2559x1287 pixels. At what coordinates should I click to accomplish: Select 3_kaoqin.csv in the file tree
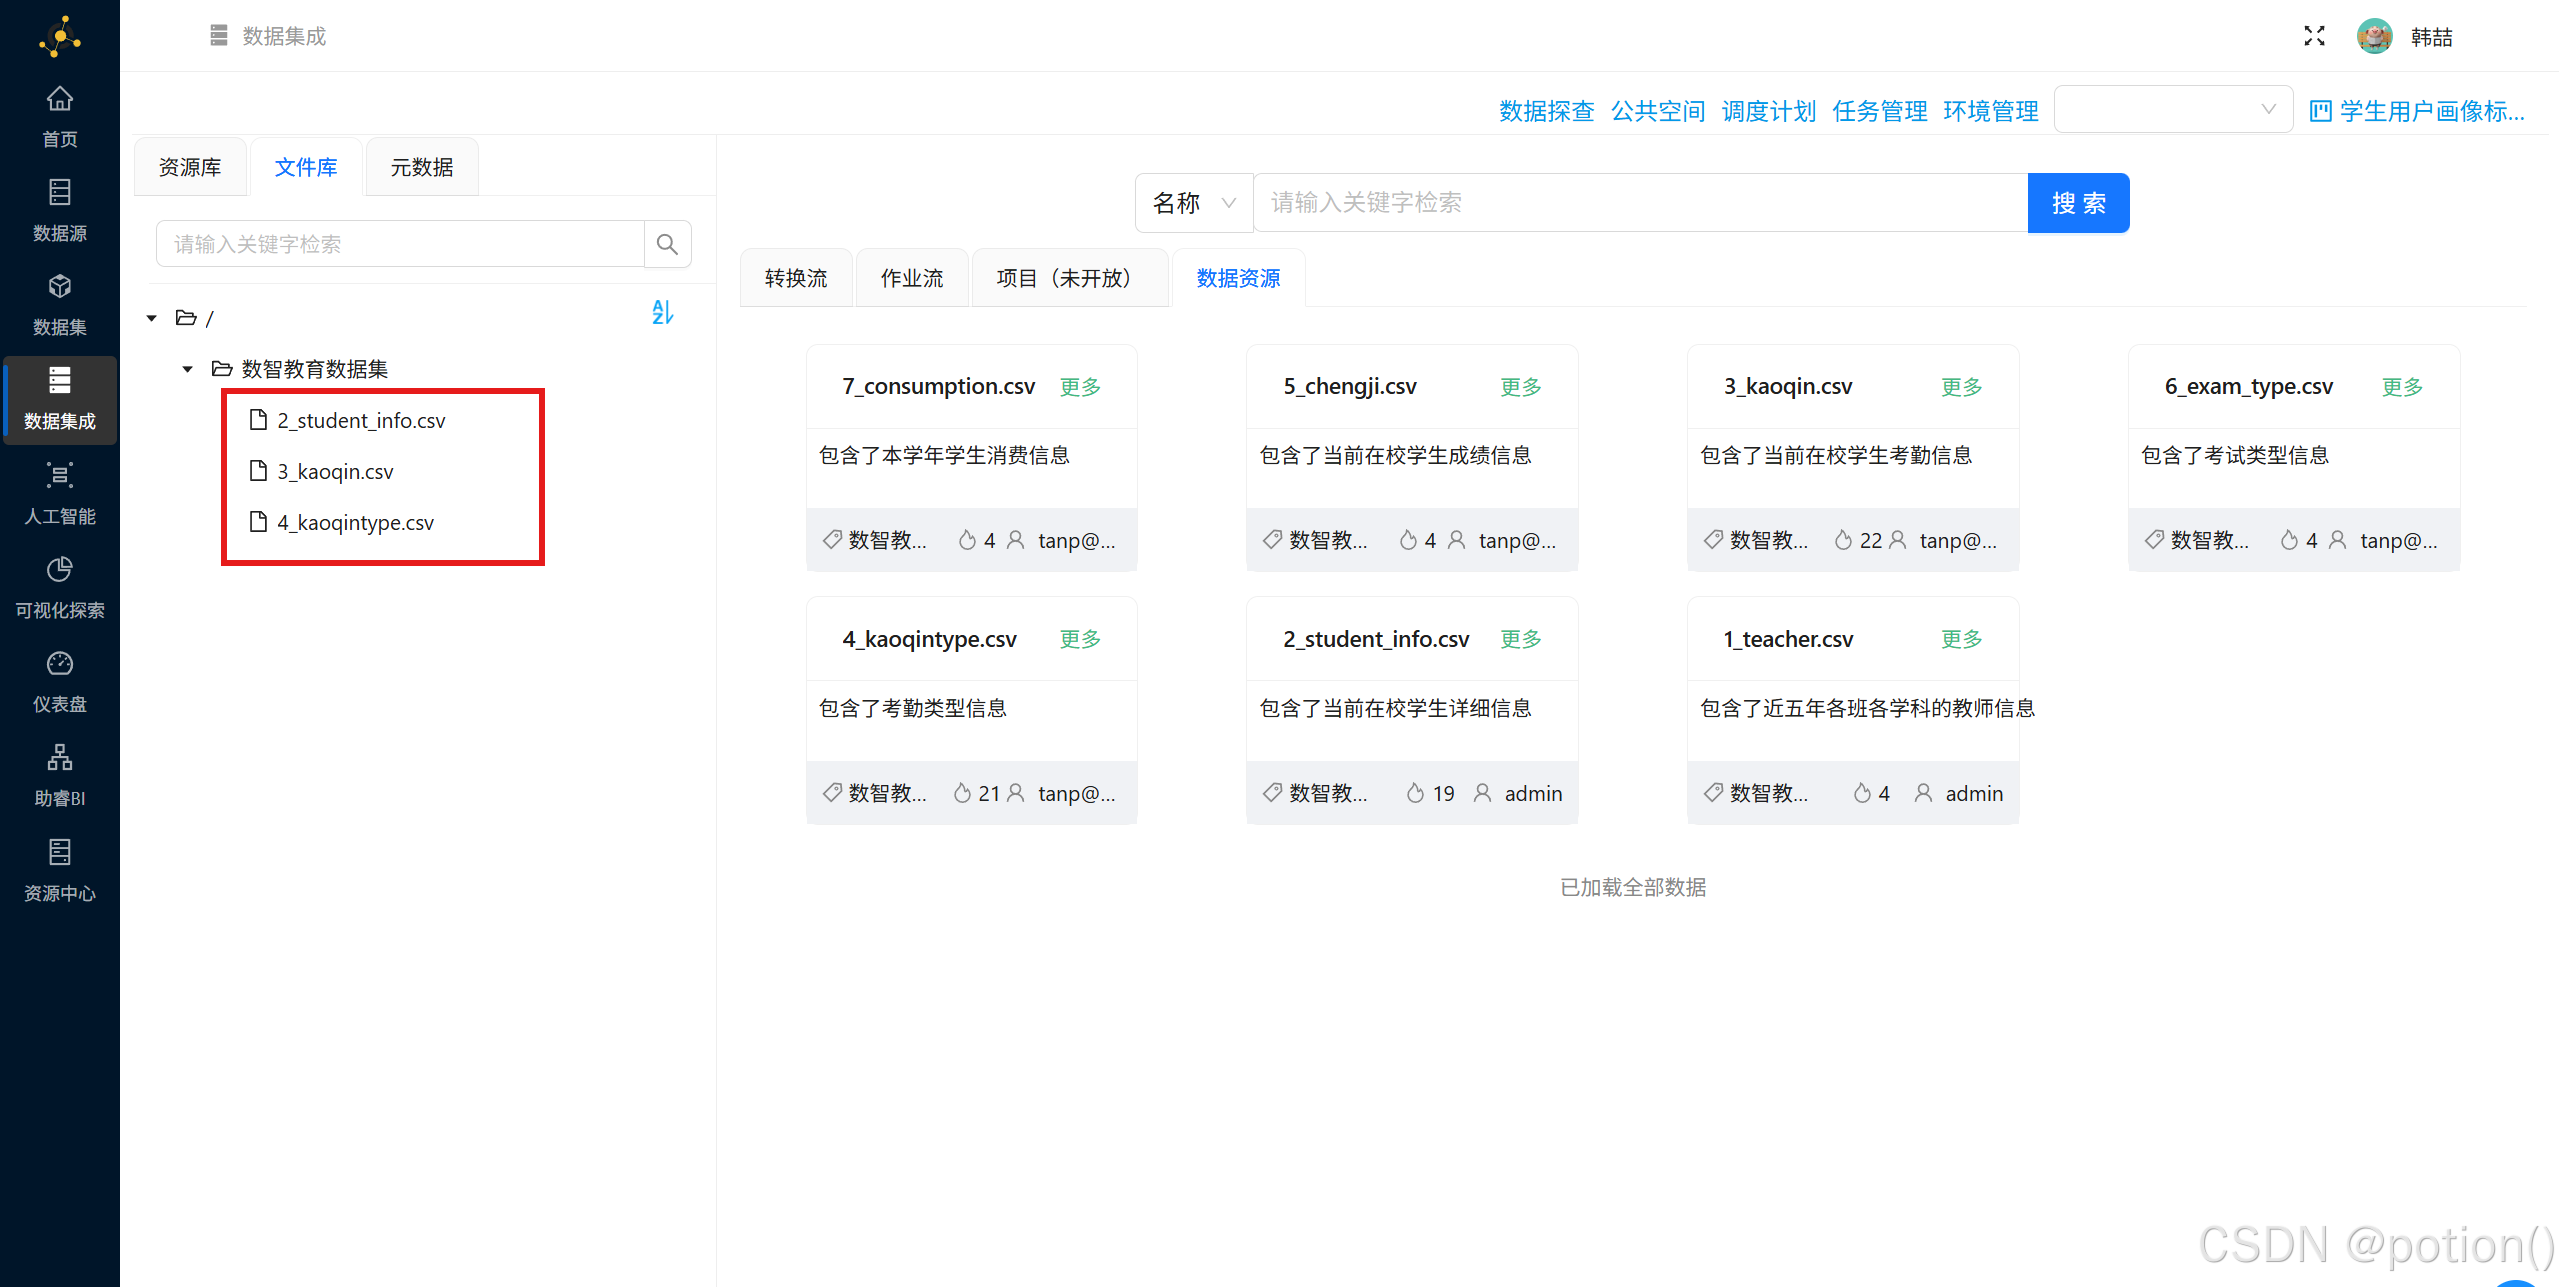pyautogui.click(x=335, y=471)
